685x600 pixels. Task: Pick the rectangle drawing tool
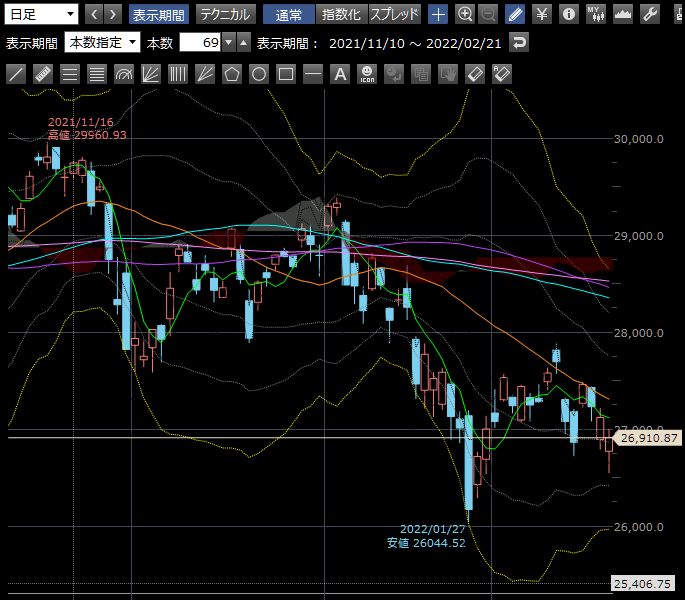click(x=285, y=74)
